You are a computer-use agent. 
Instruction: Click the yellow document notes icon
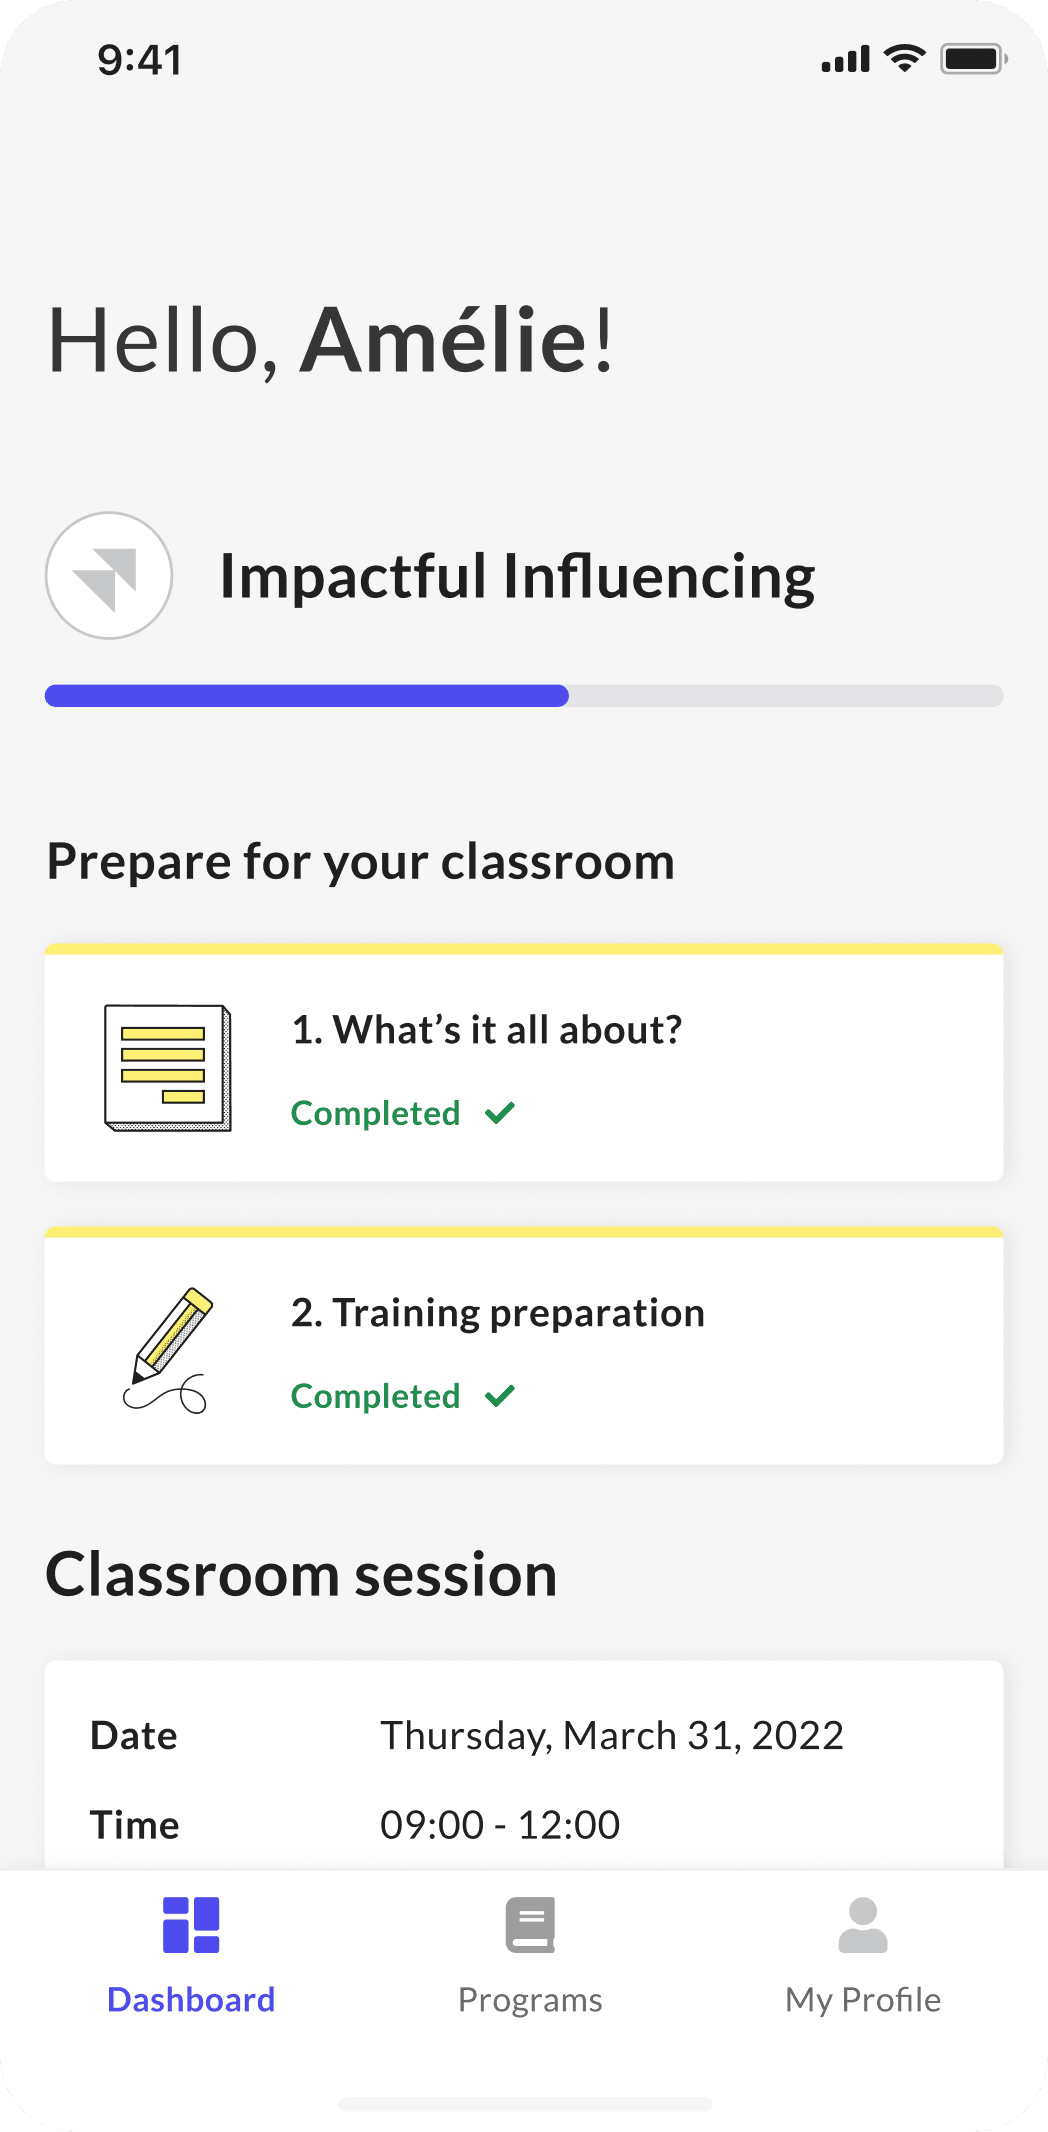coord(168,1068)
